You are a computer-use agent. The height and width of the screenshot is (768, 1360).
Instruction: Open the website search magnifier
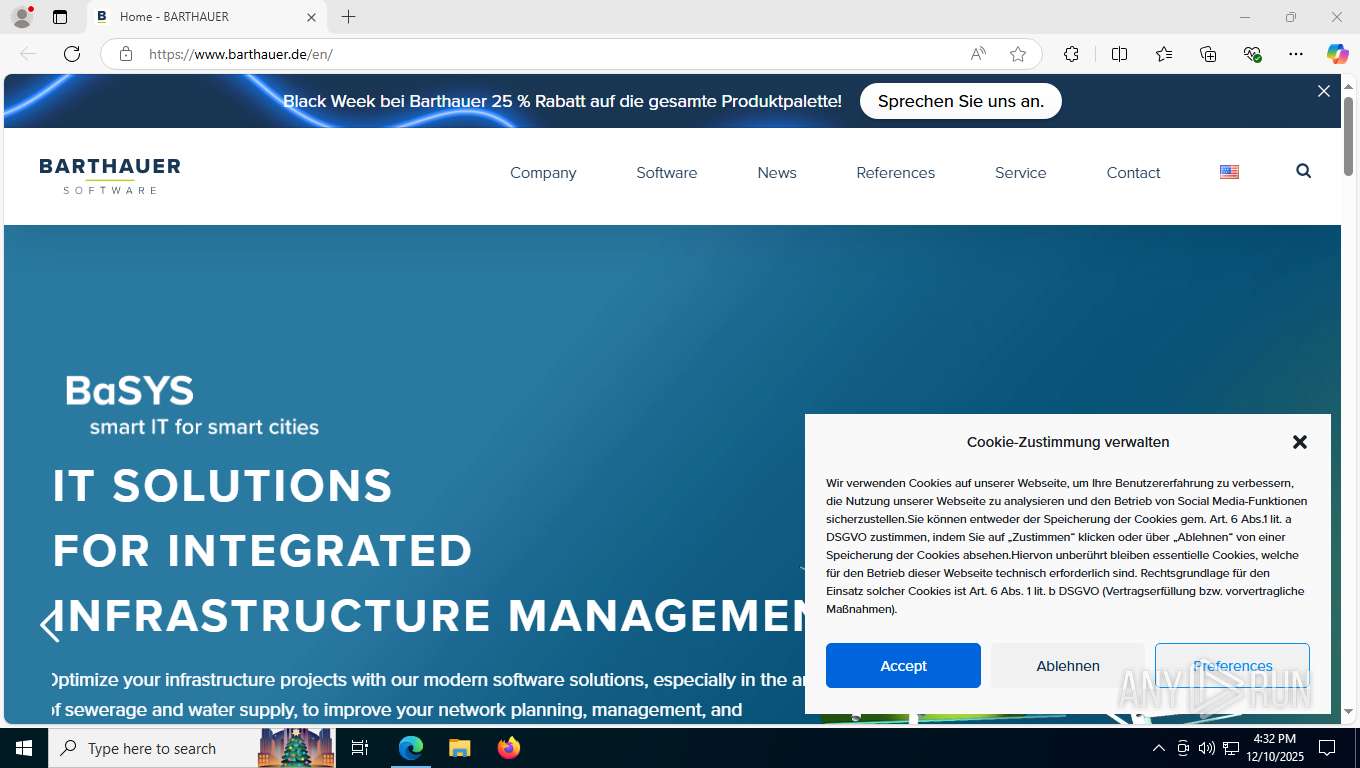(1303, 171)
